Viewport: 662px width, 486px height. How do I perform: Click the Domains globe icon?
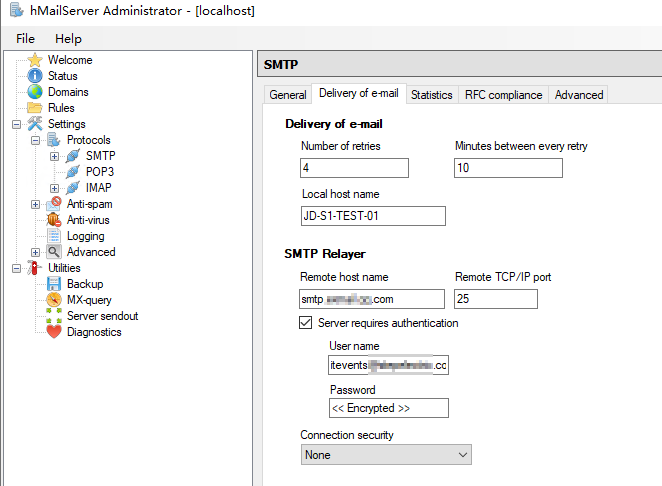pos(35,92)
